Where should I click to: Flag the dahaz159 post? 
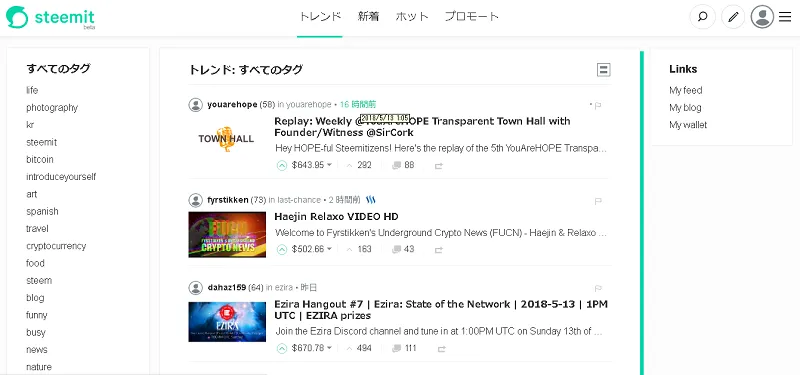(598, 289)
